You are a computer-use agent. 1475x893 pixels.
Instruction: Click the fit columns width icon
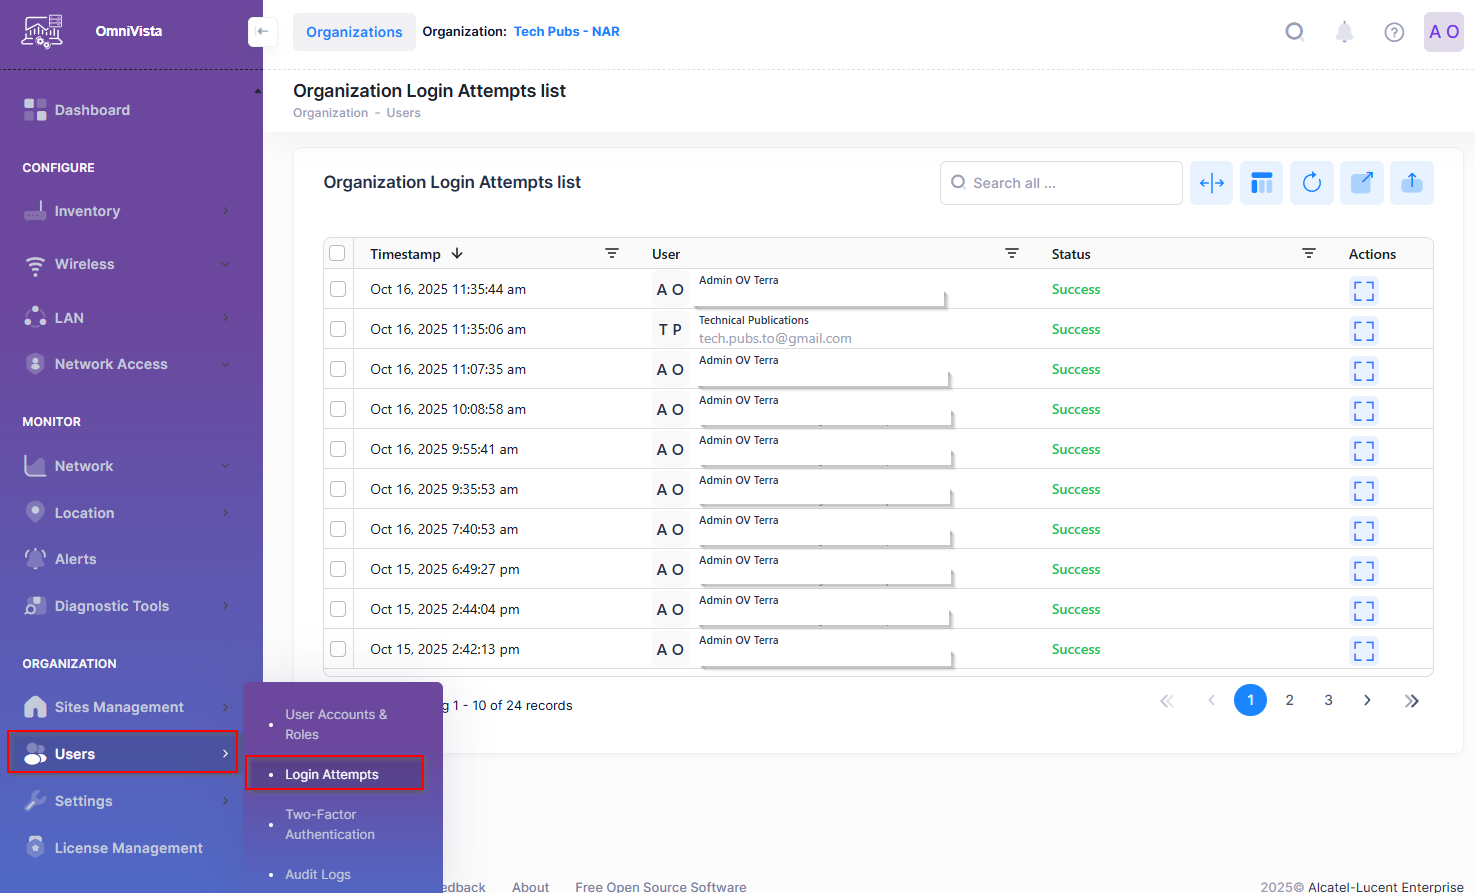[1211, 183]
